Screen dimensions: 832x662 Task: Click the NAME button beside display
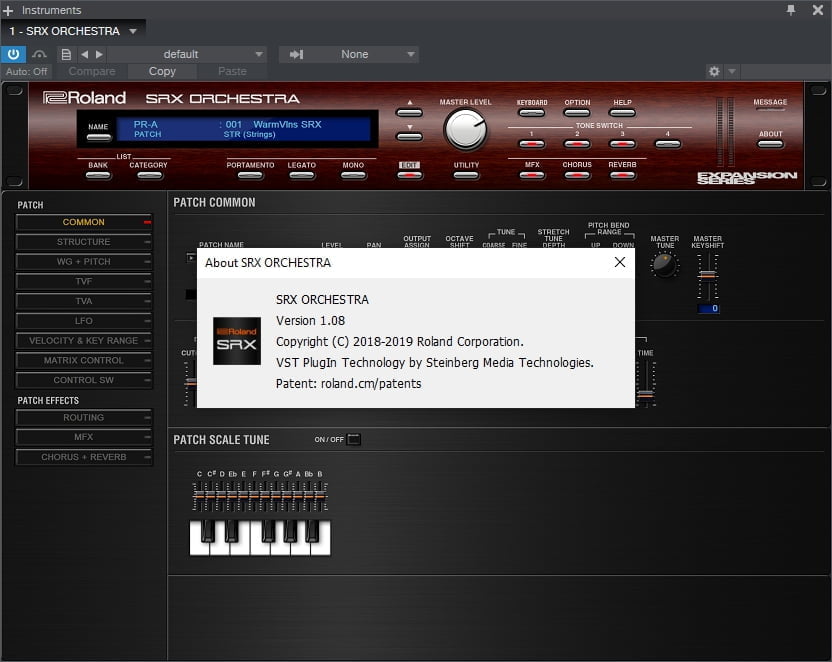[x=99, y=137]
